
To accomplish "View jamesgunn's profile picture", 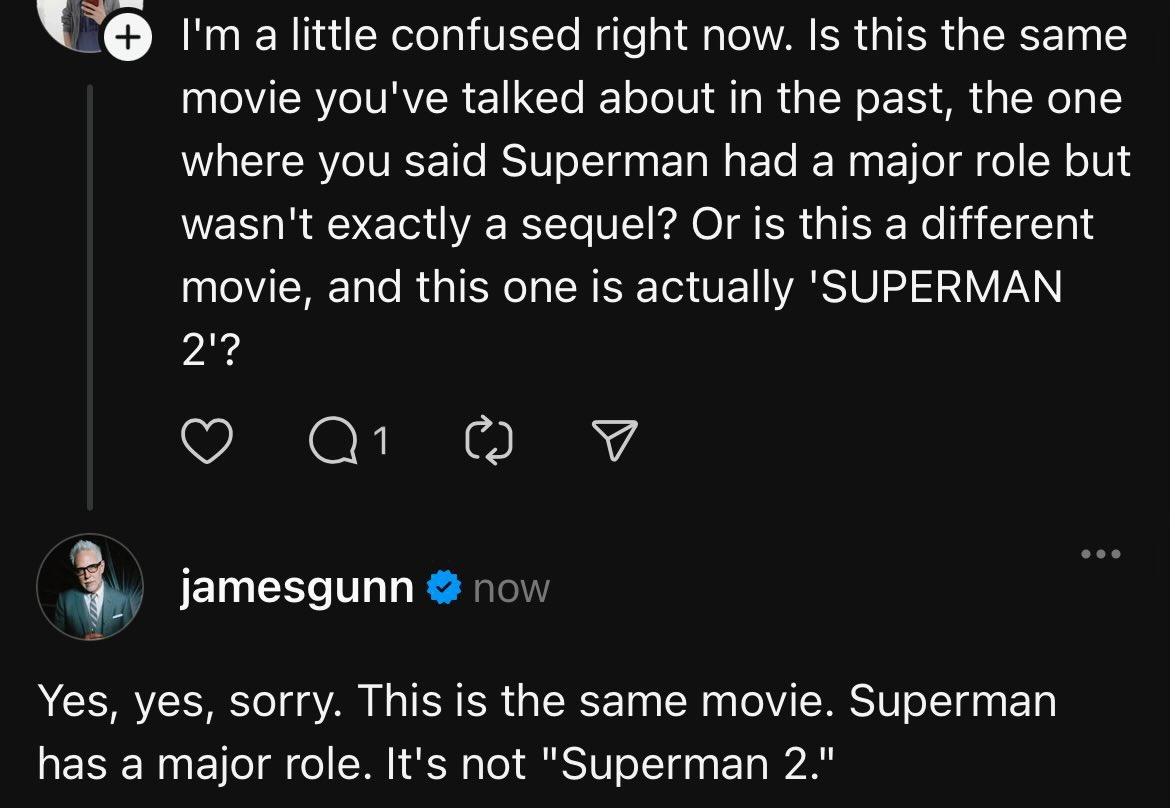I will click(90, 587).
